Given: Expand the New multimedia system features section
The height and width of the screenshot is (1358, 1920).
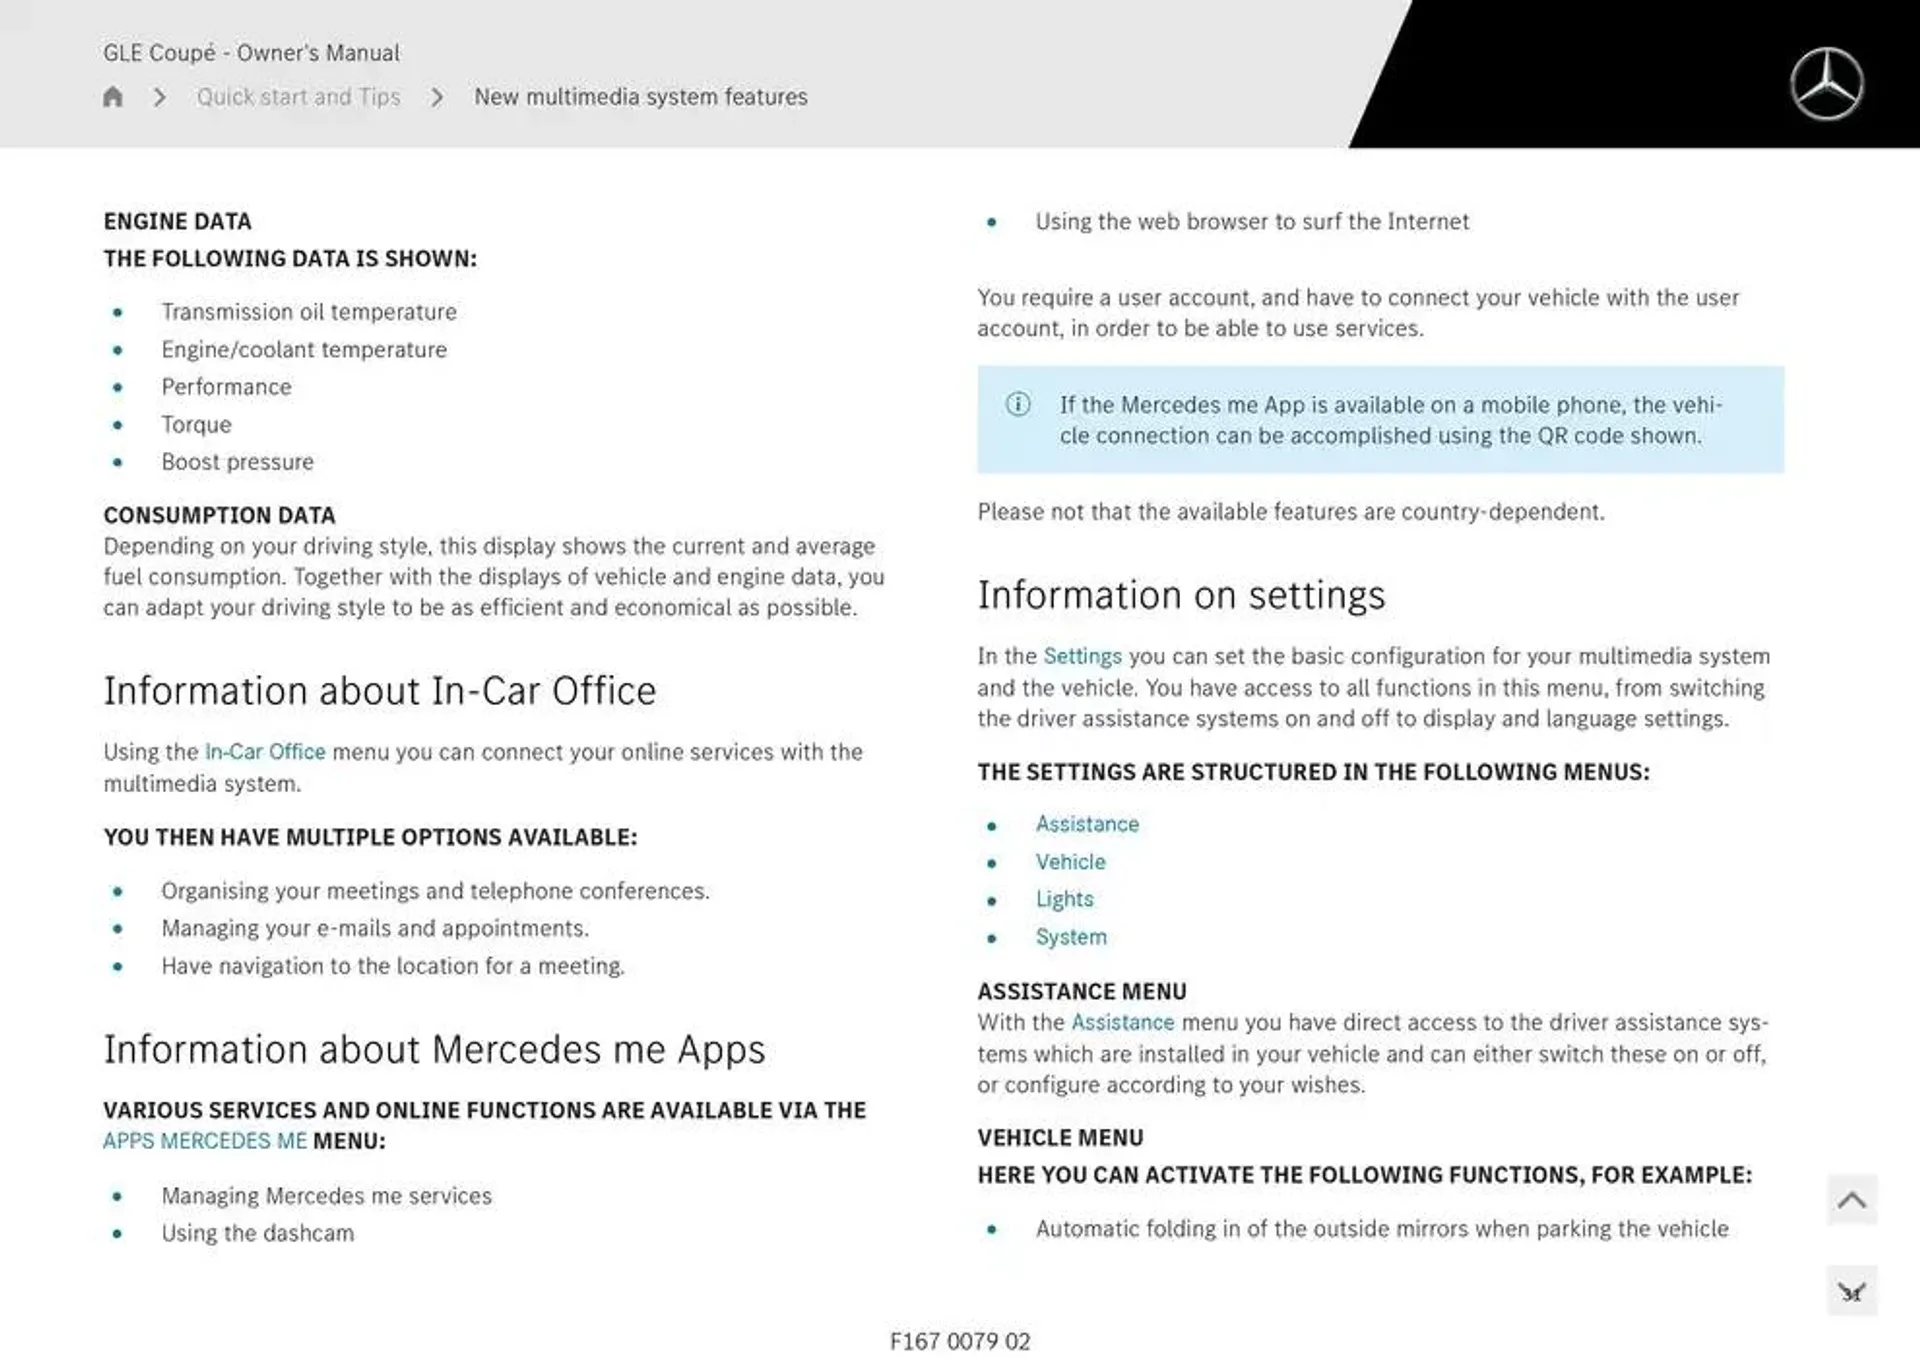Looking at the screenshot, I should point(640,97).
